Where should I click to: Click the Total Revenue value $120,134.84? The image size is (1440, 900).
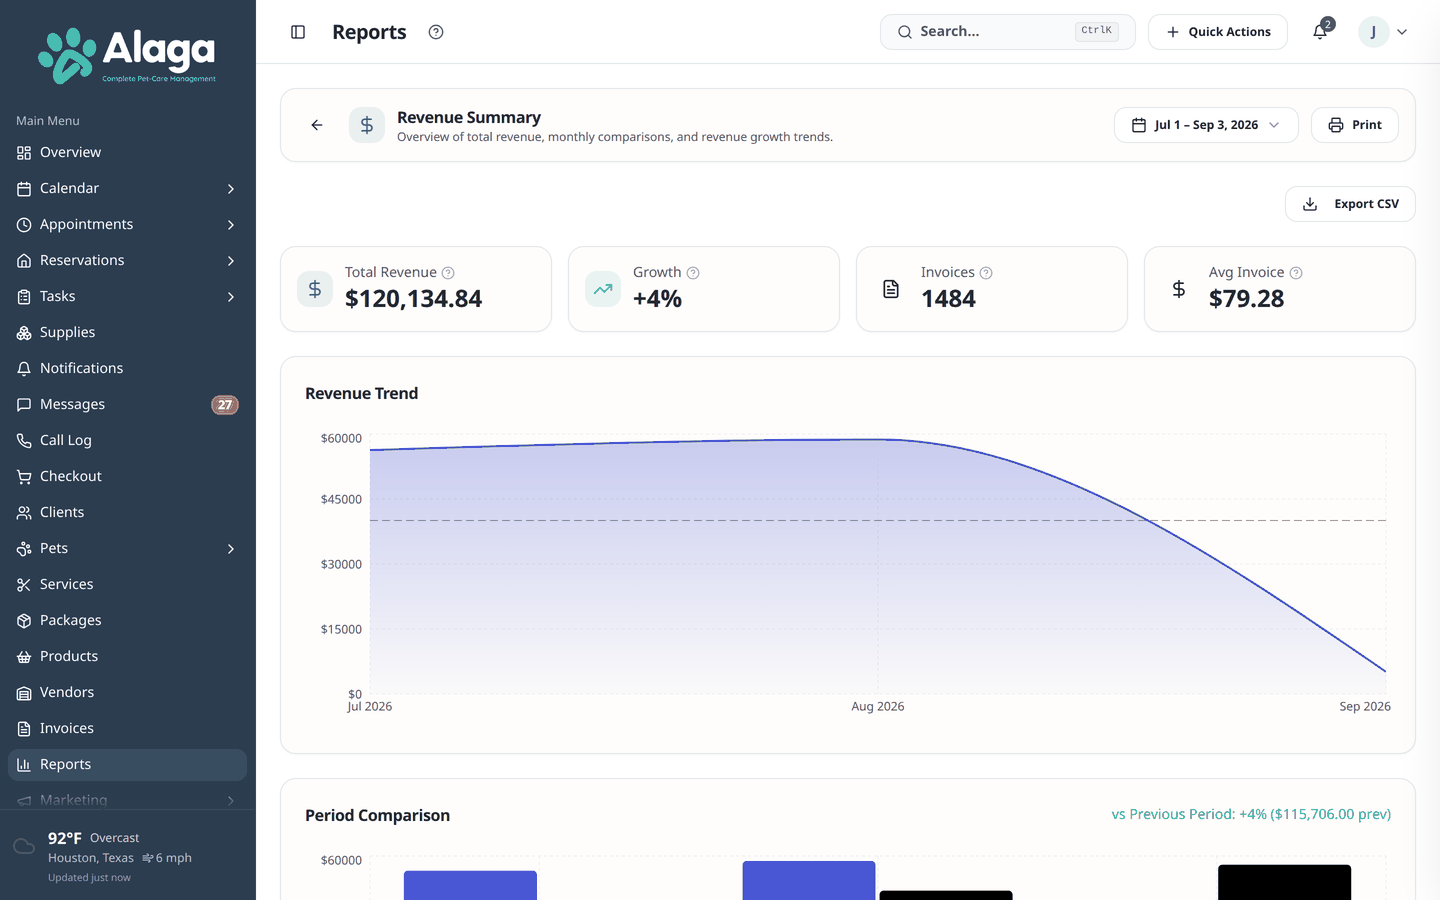coord(413,299)
